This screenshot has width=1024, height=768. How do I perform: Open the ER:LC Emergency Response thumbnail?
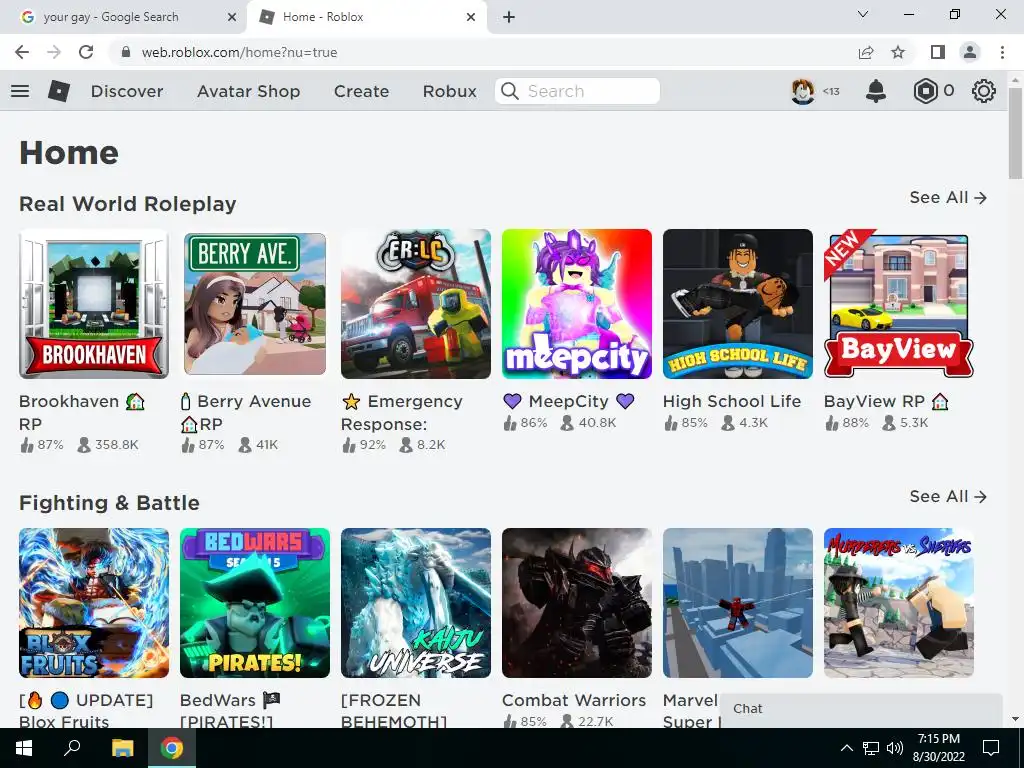(x=416, y=304)
